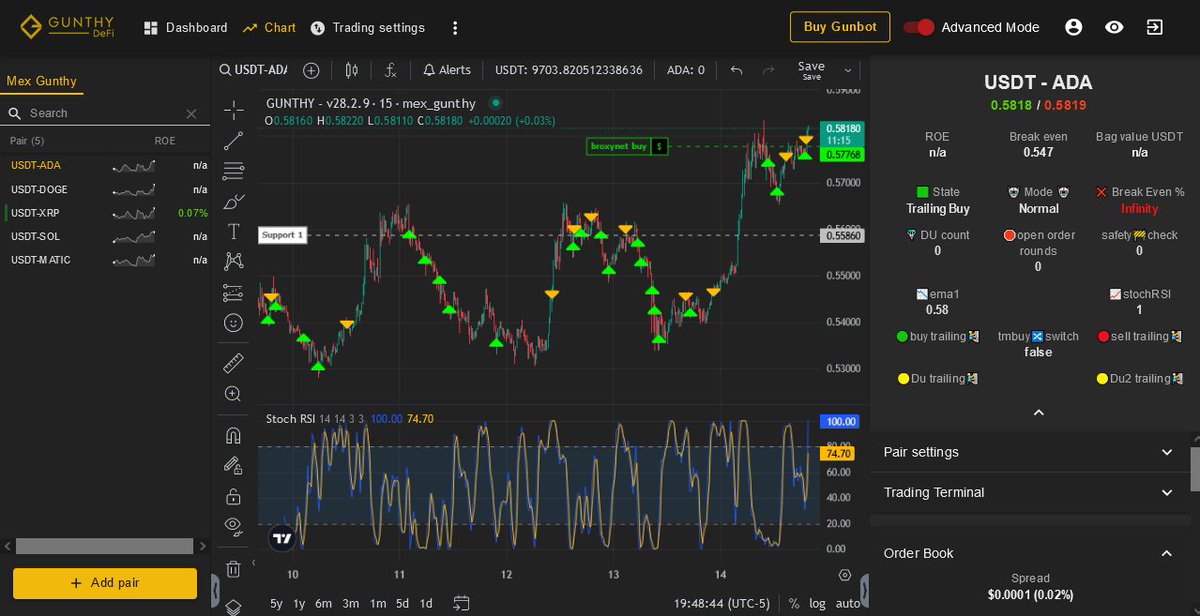The width and height of the screenshot is (1200, 616).
Task: Go to the Dashboard page
Action: click(186, 27)
